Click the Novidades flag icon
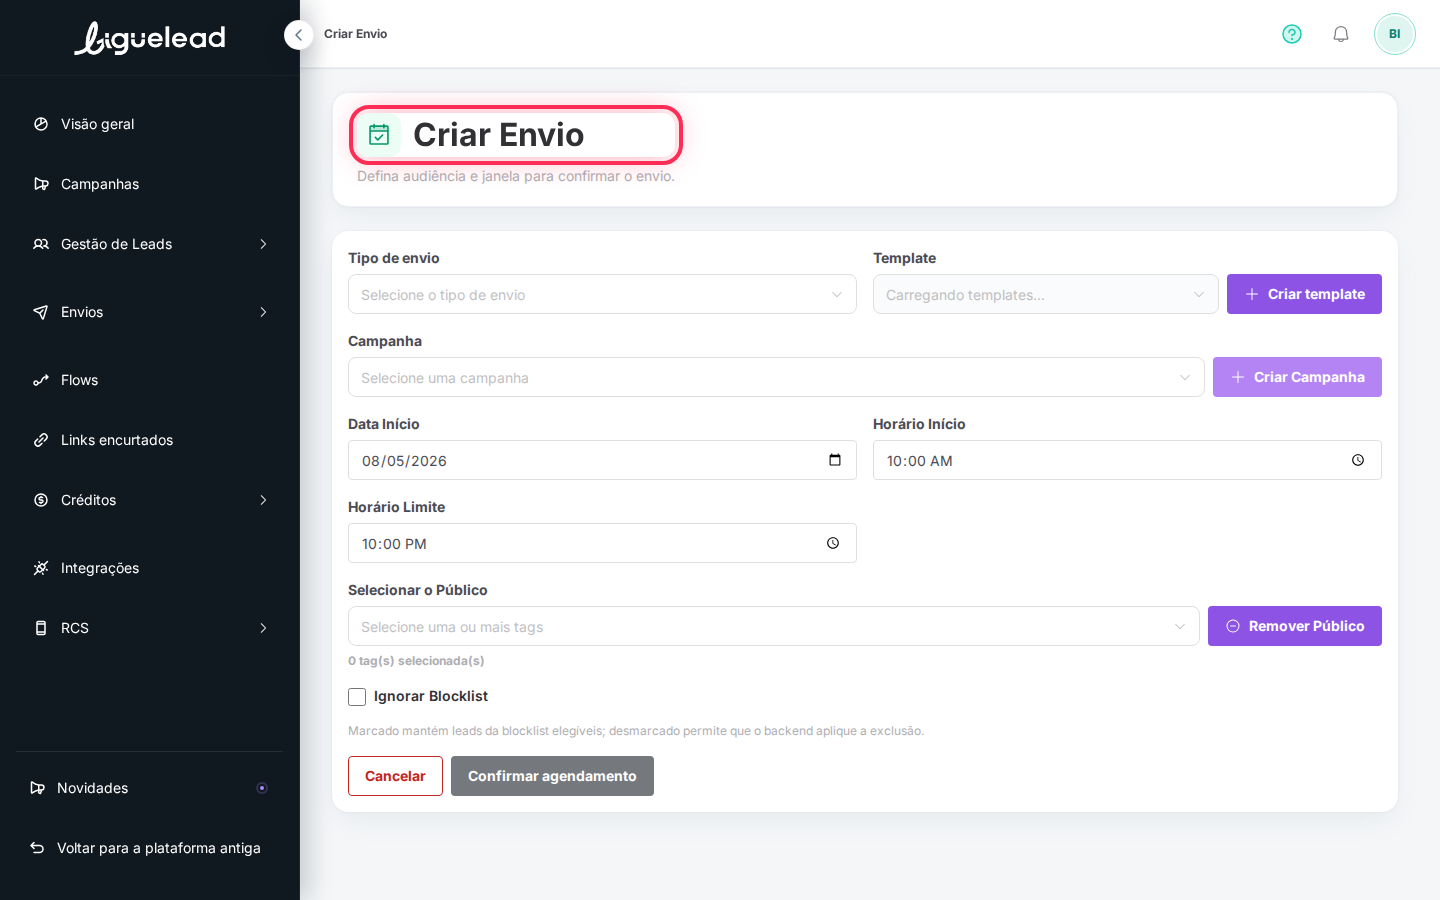Image resolution: width=1440 pixels, height=900 pixels. pyautogui.click(x=37, y=788)
